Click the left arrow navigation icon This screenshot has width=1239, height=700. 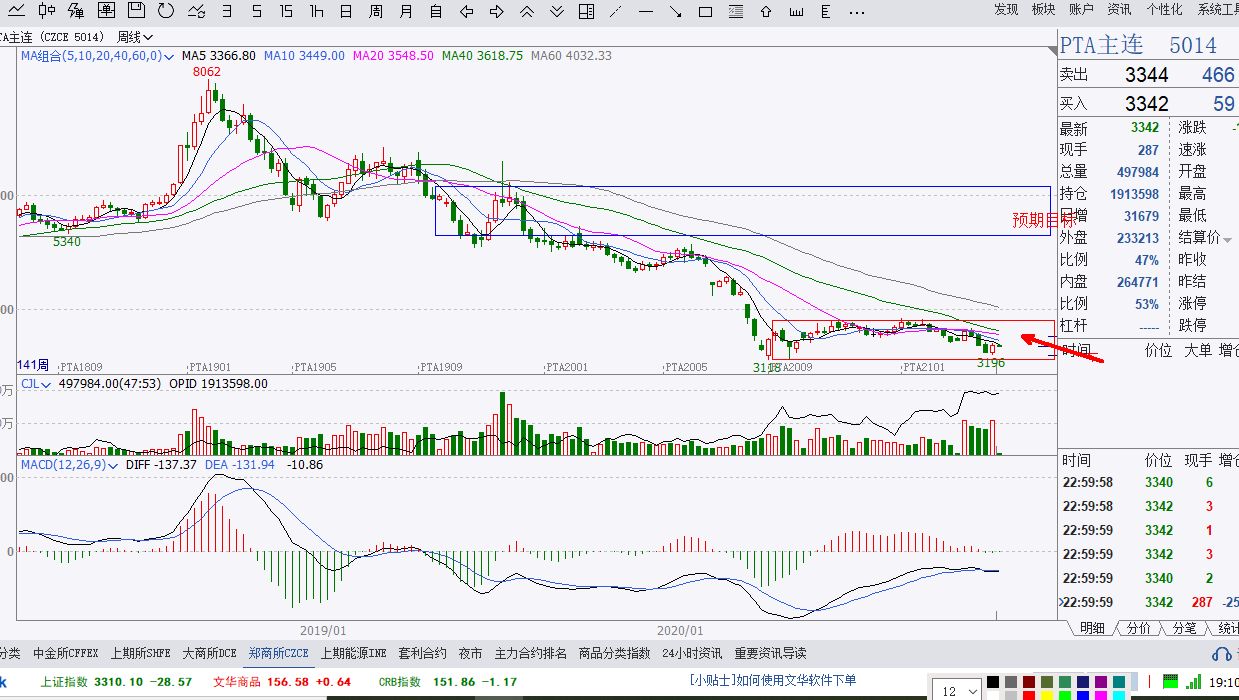point(466,11)
